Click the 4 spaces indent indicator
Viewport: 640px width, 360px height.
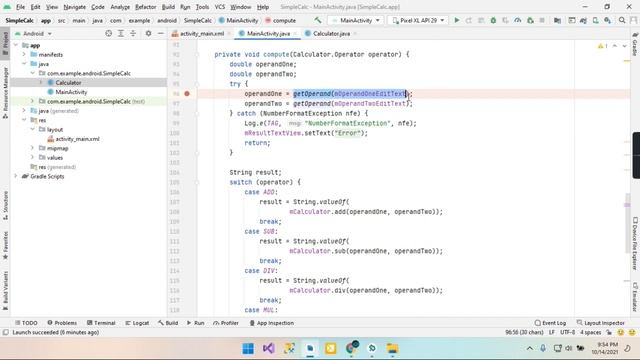click(591, 332)
